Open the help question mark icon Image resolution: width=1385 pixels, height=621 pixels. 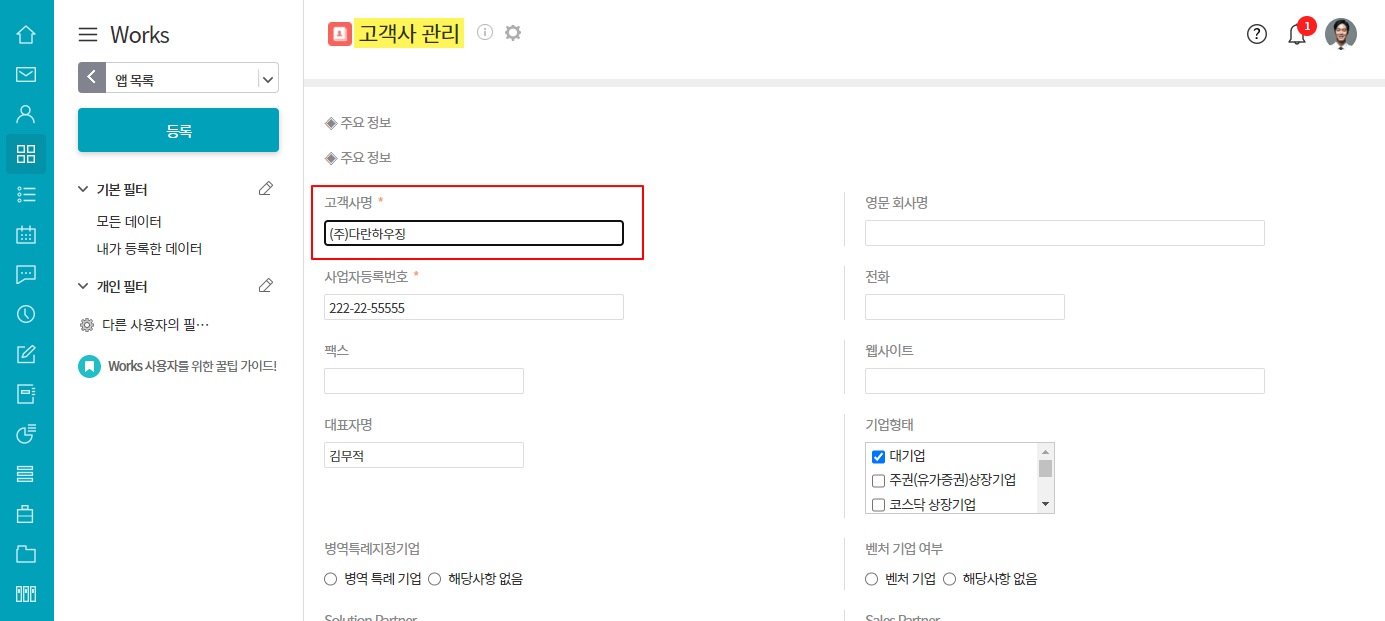(1257, 34)
